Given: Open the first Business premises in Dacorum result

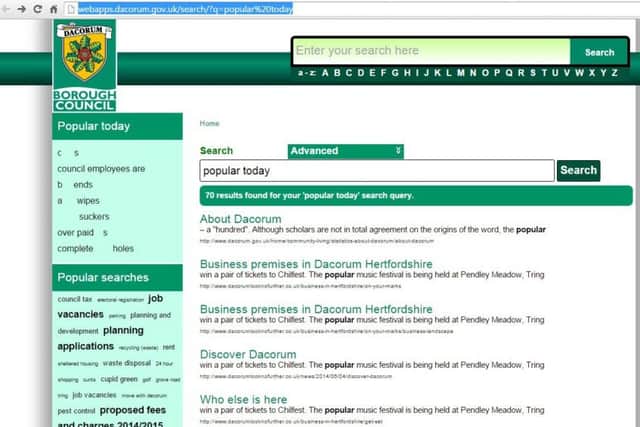Looking at the screenshot, I should [x=316, y=264].
